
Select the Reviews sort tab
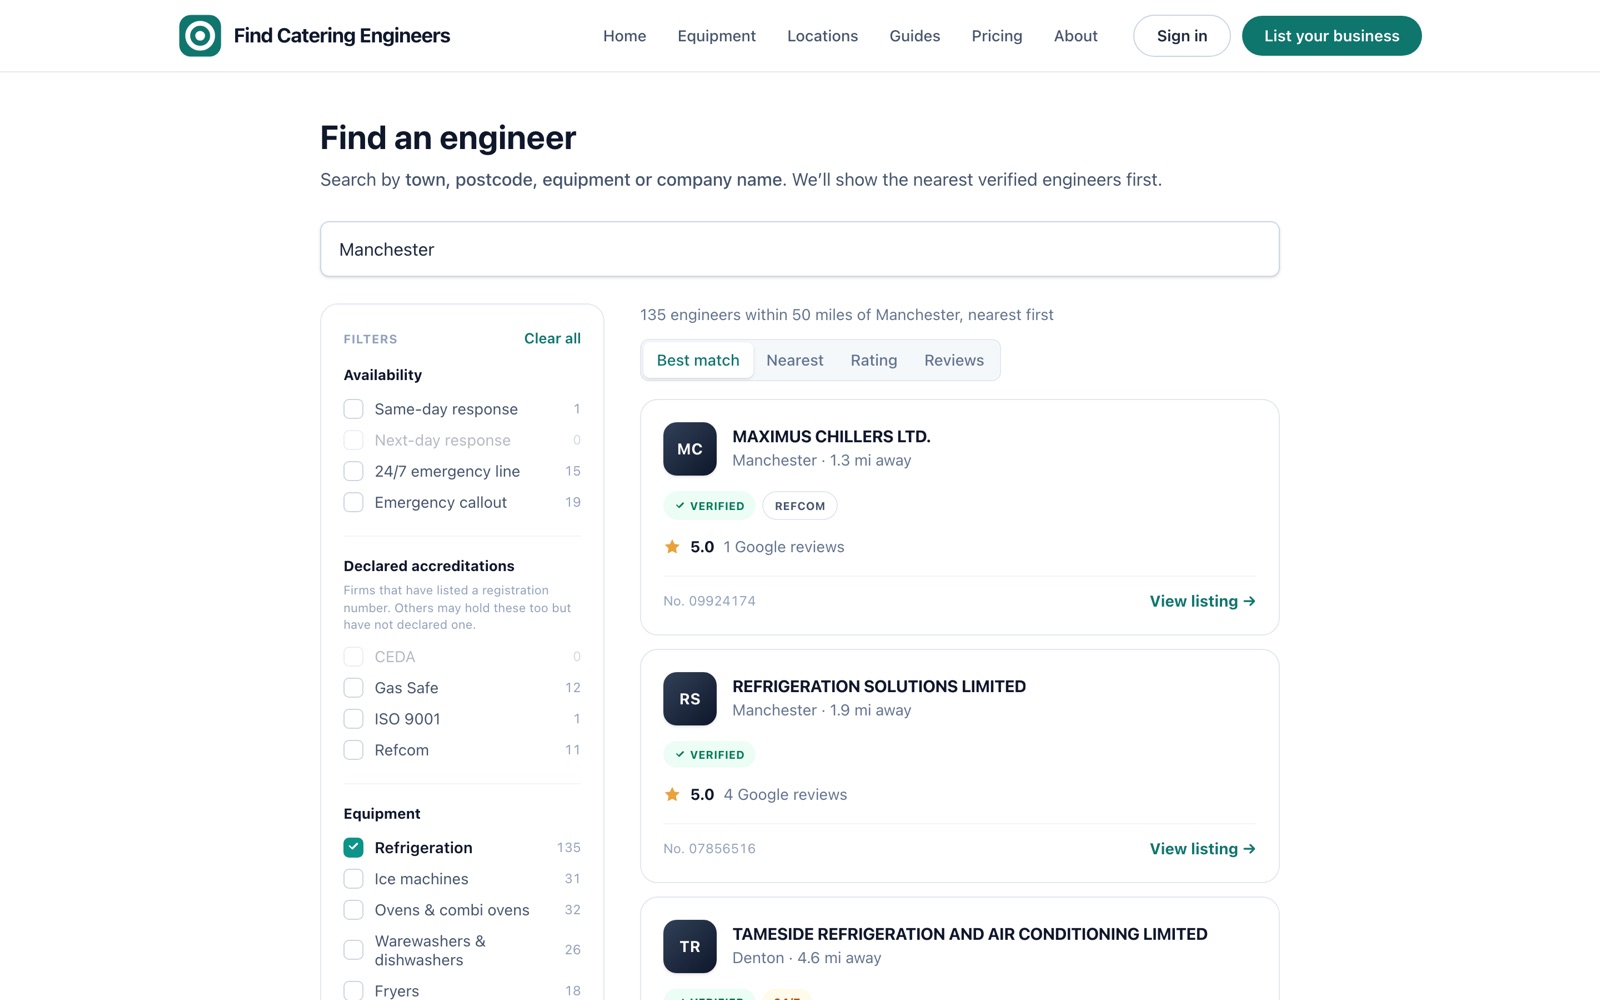tap(954, 360)
